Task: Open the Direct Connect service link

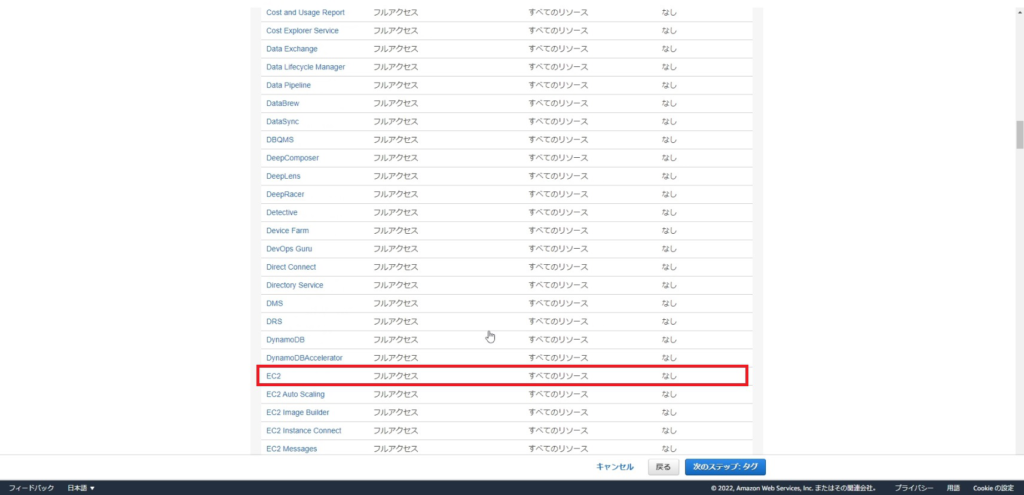Action: [291, 267]
